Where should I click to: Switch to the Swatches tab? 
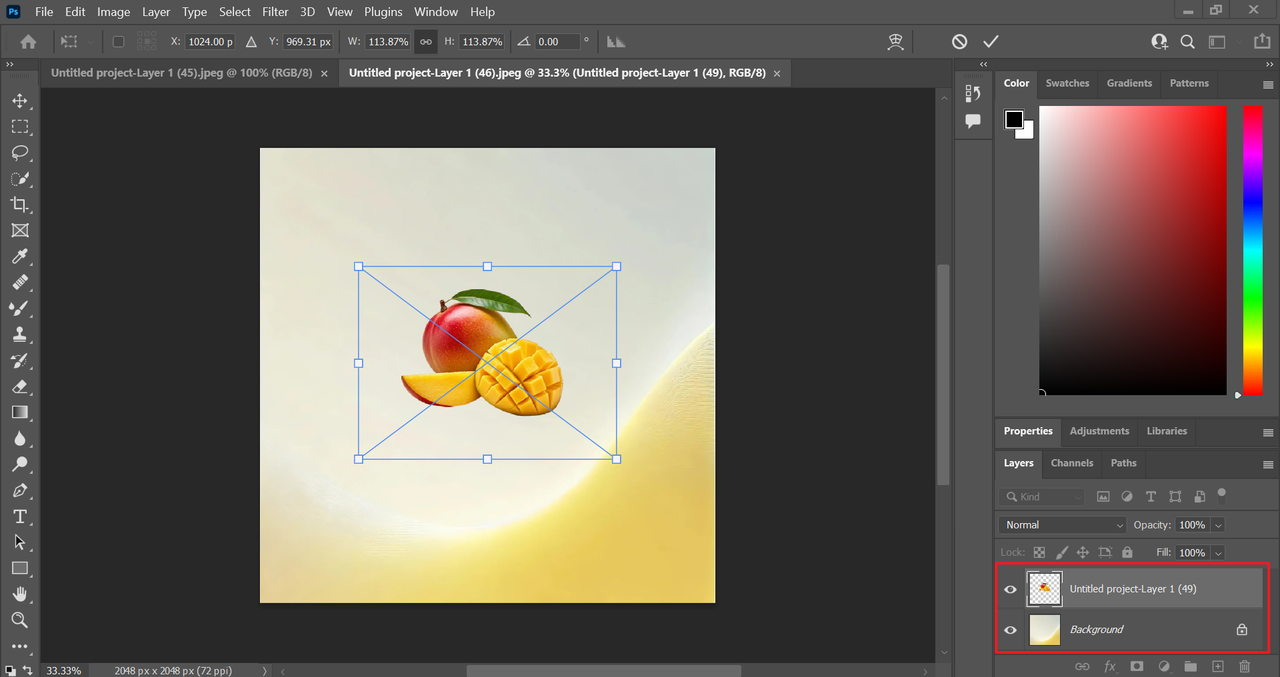[1067, 83]
